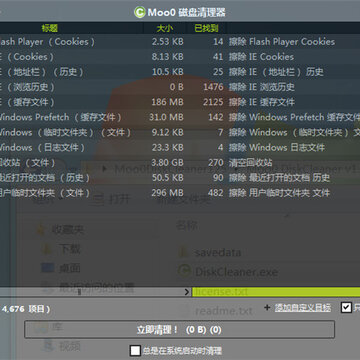Screen dimensions: 360x360
Task: Click the 清空回收站 description text
Action: [x=250, y=163]
